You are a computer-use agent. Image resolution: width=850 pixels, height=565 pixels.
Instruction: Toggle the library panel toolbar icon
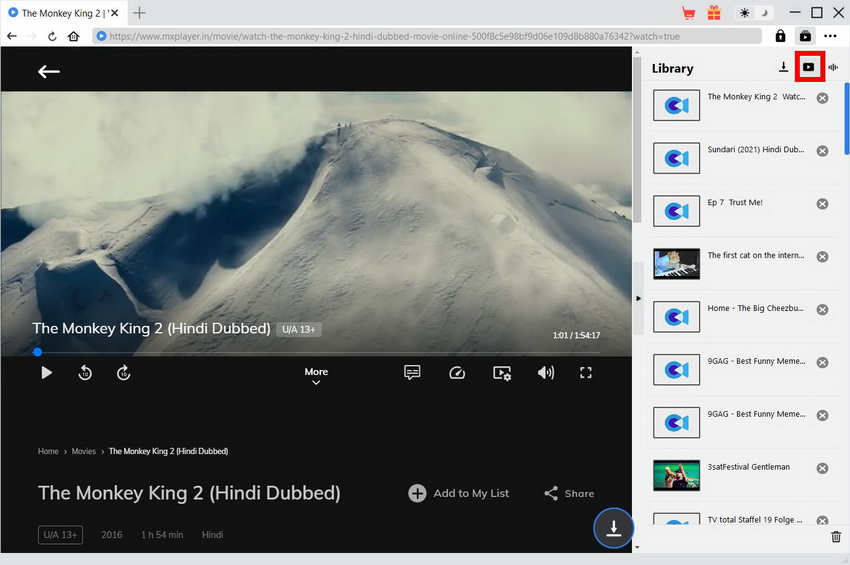tap(805, 36)
